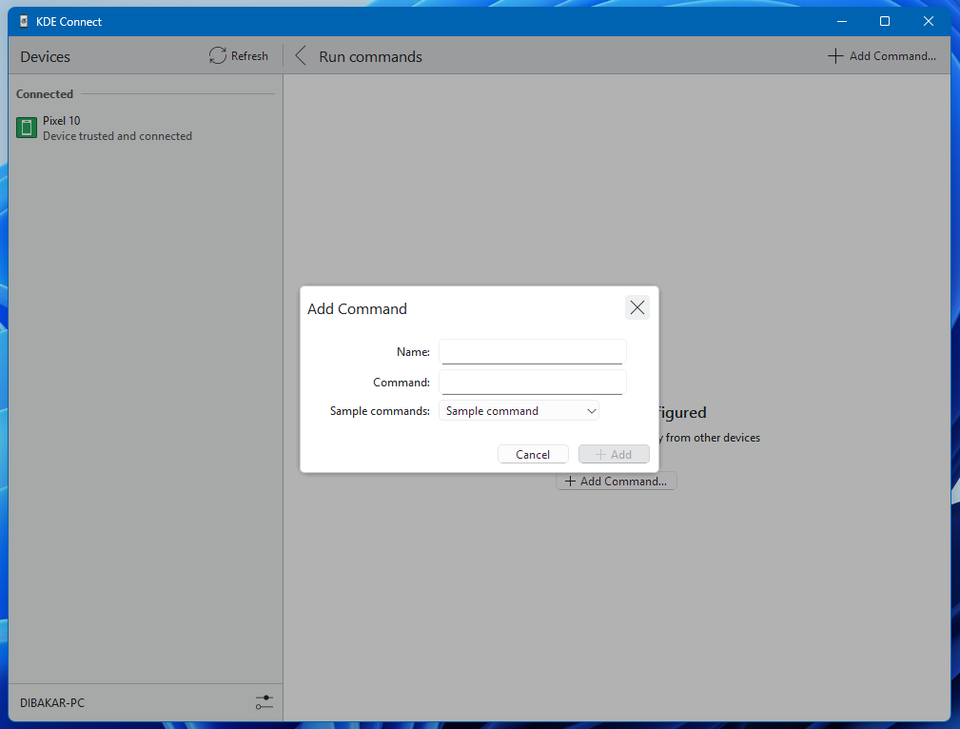The height and width of the screenshot is (729, 960).
Task: Click the plus icon on the center Add Command button
Action: pos(570,481)
